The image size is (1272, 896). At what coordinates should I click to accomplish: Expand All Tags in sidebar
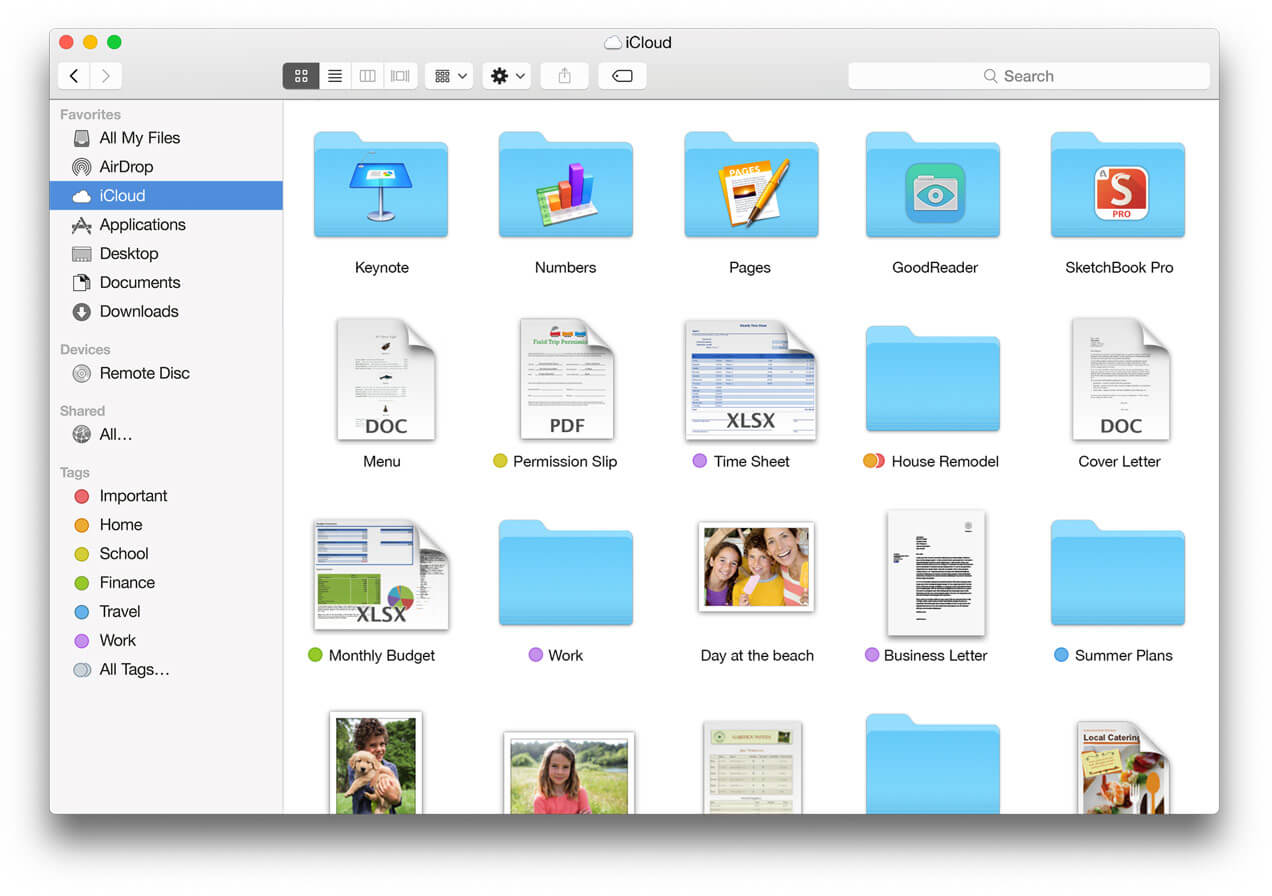134,670
